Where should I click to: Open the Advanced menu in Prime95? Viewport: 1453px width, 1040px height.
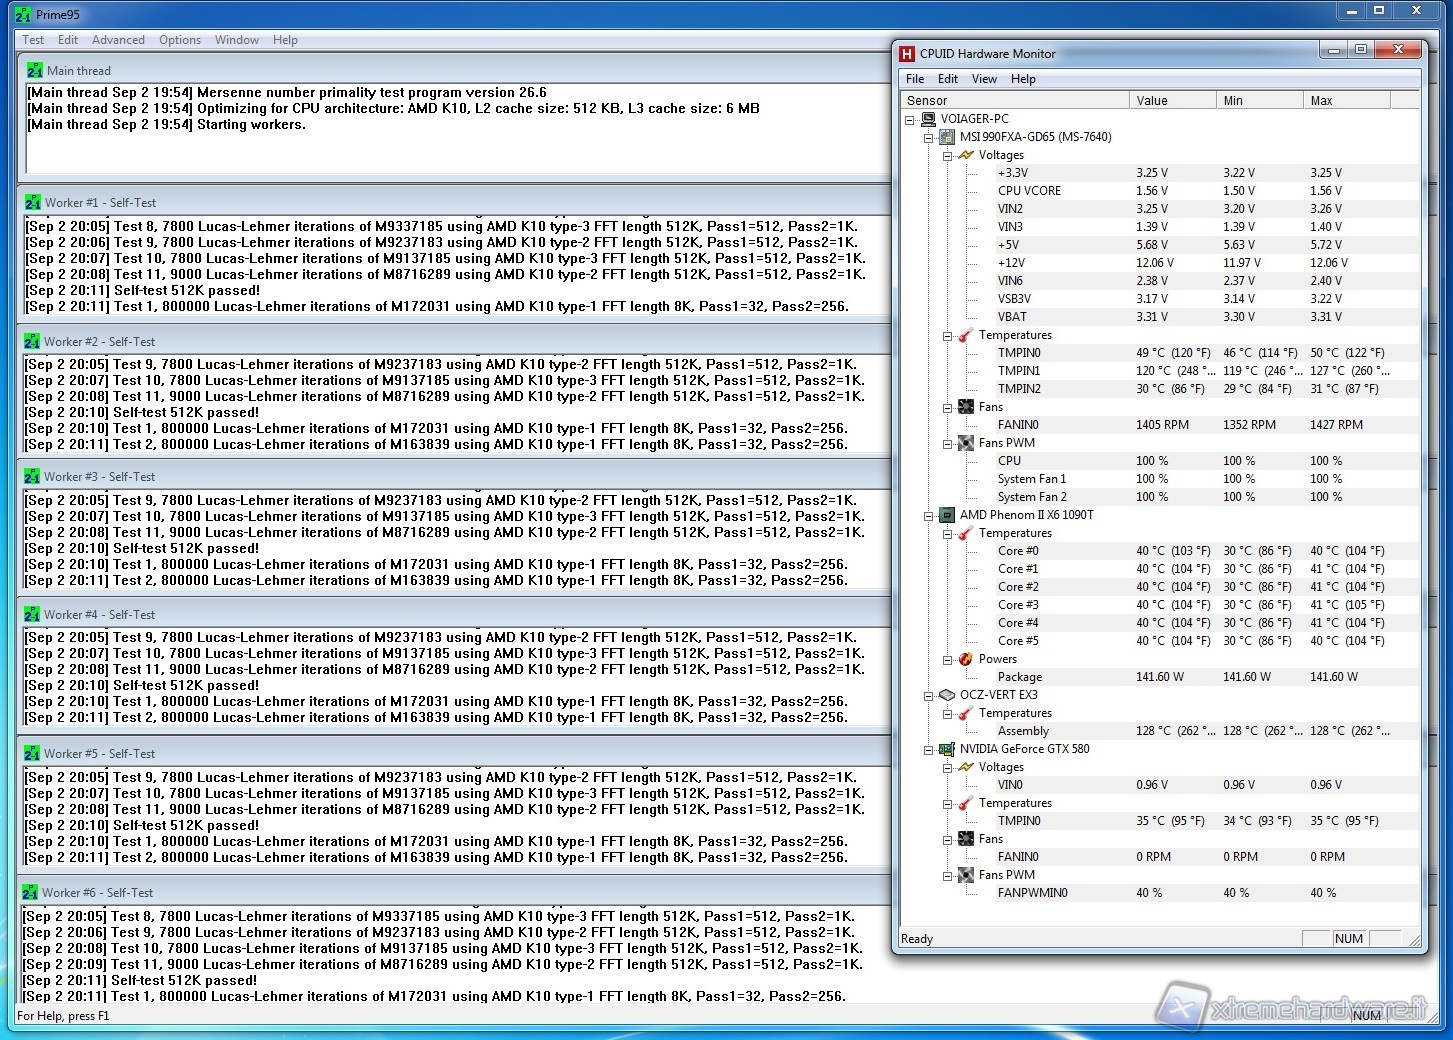[x=118, y=40]
